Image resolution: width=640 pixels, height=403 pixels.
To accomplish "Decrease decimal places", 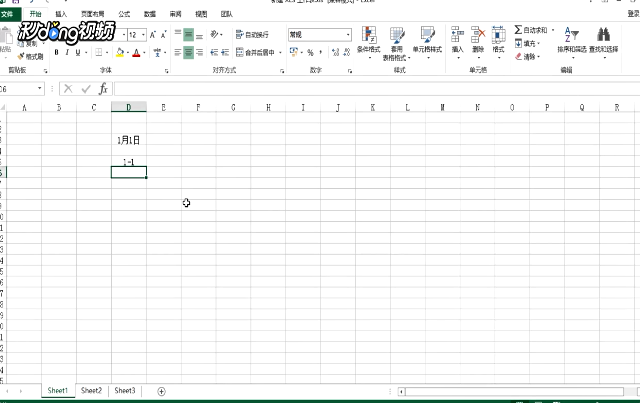I will click(347, 52).
